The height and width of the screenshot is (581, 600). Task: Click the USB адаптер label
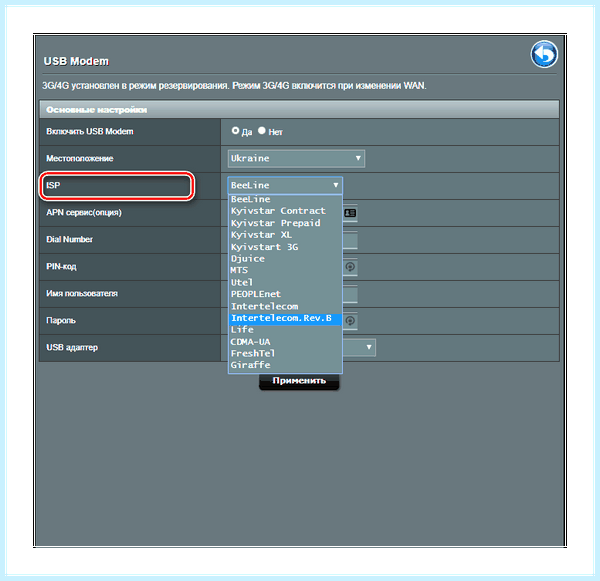tap(72, 348)
